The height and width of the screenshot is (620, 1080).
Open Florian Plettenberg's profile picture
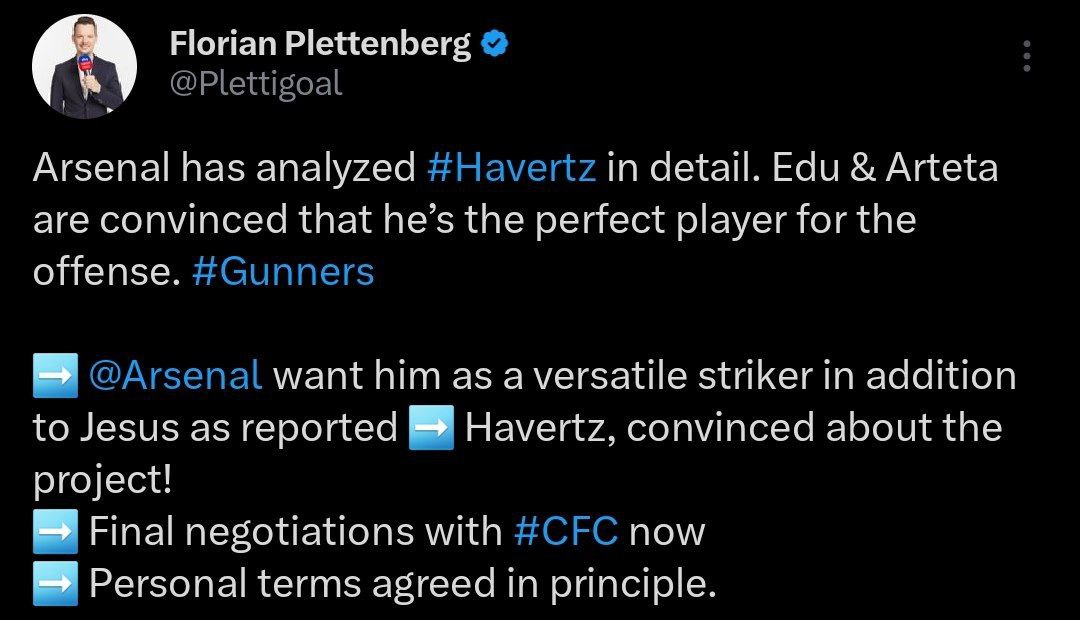click(84, 67)
